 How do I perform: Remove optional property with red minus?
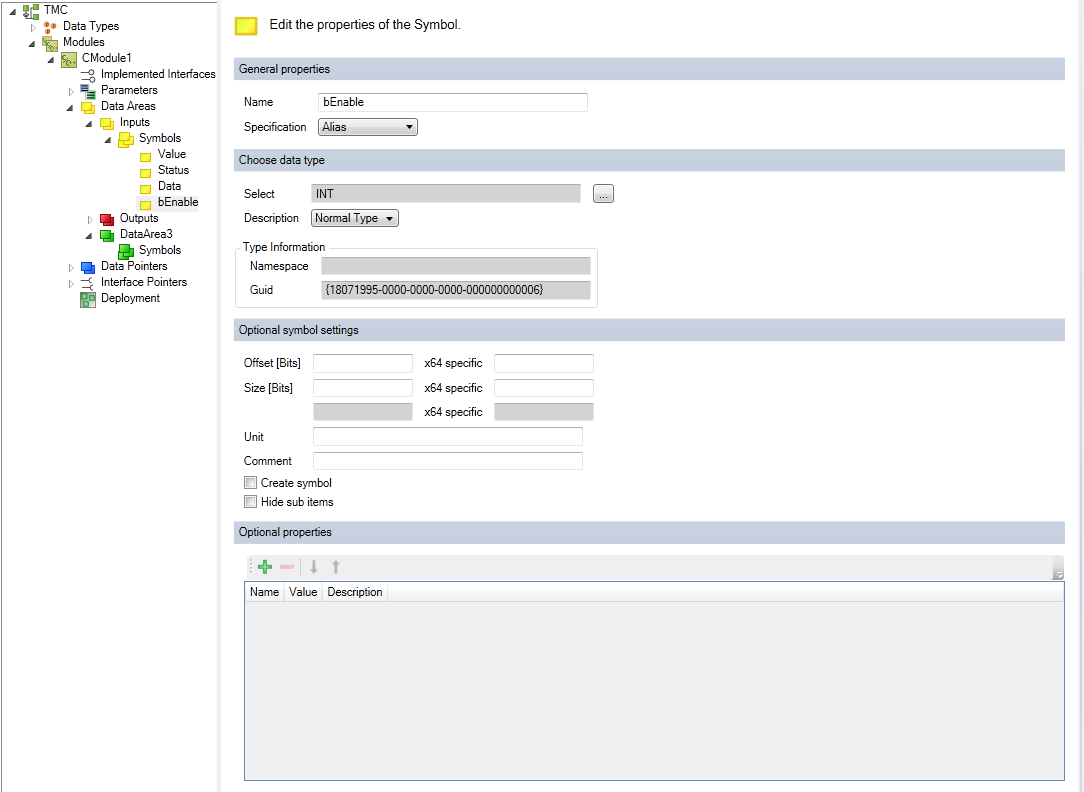click(287, 567)
